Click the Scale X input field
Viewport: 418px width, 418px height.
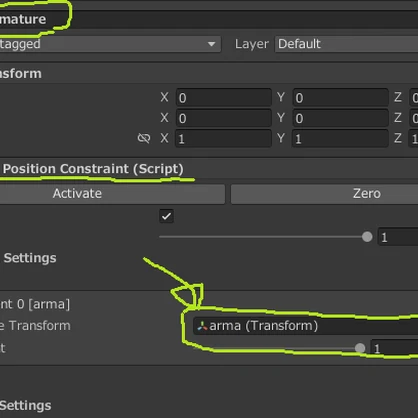[x=224, y=138]
